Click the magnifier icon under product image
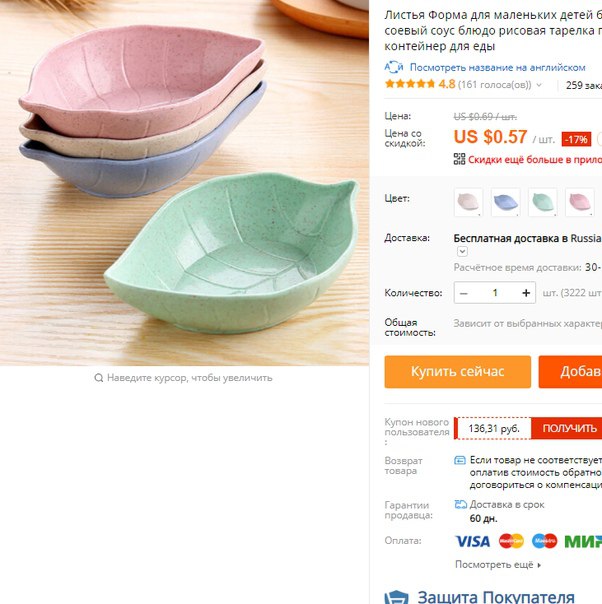This screenshot has width=602, height=604. tap(99, 378)
